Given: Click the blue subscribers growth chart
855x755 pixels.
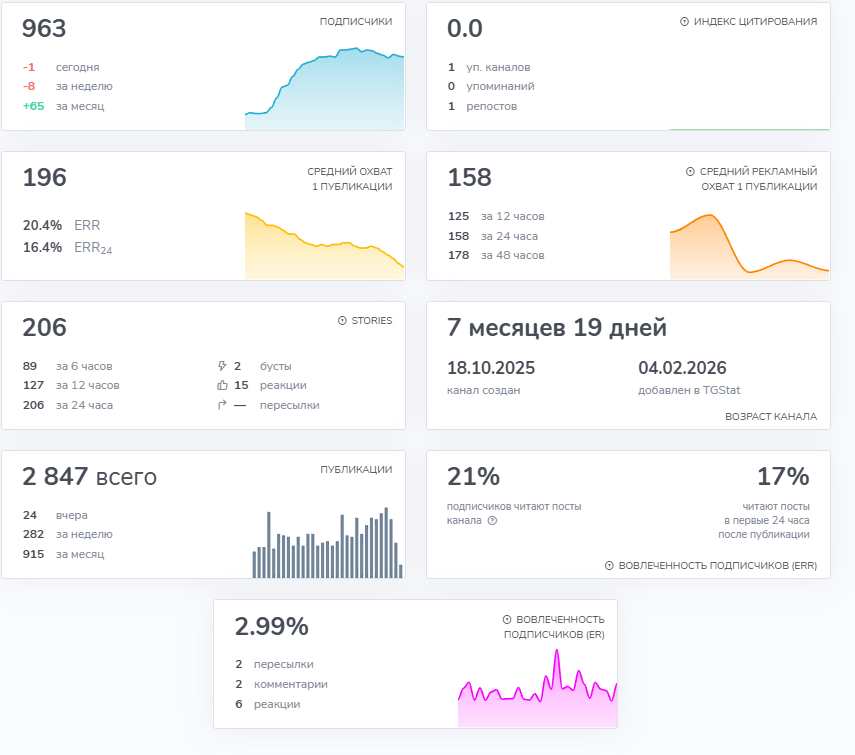Looking at the screenshot, I should pyautogui.click(x=325, y=89).
